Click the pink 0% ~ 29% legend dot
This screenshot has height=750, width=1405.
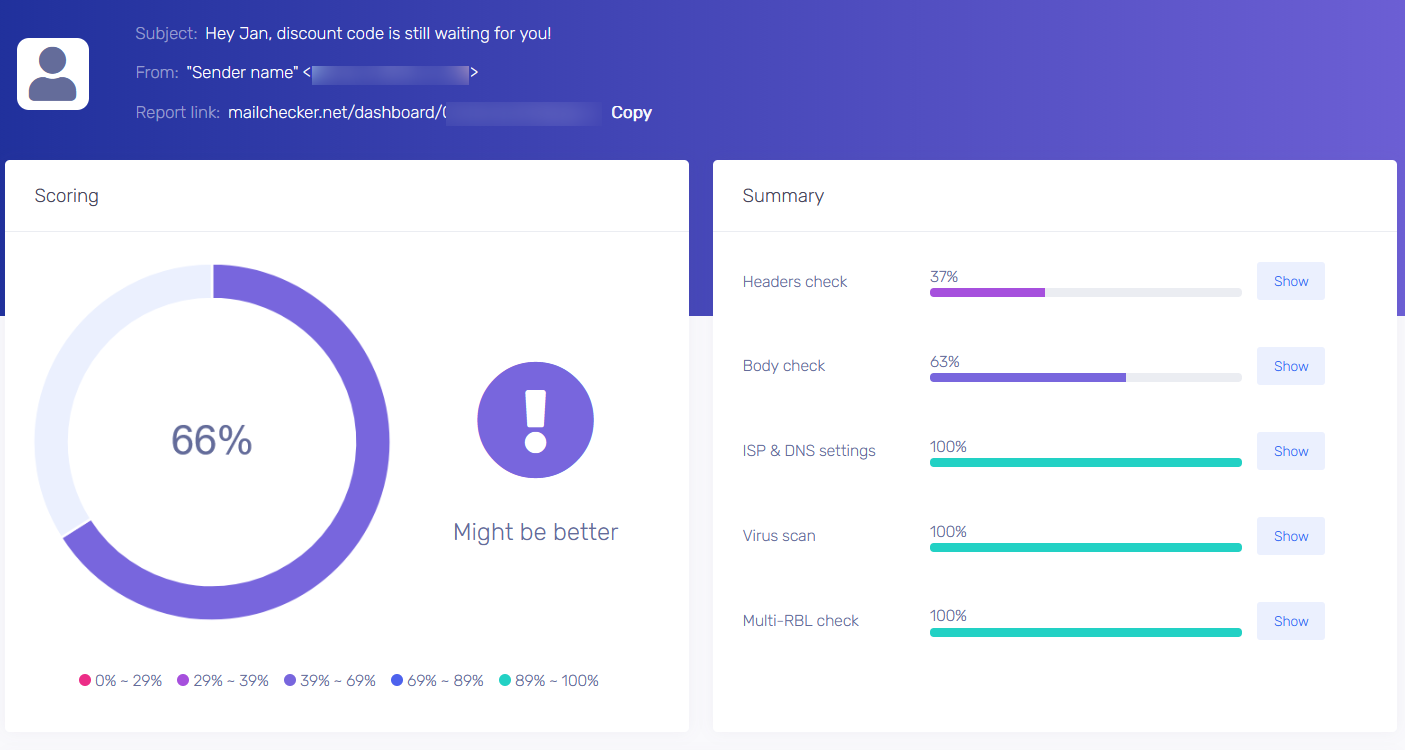[85, 681]
